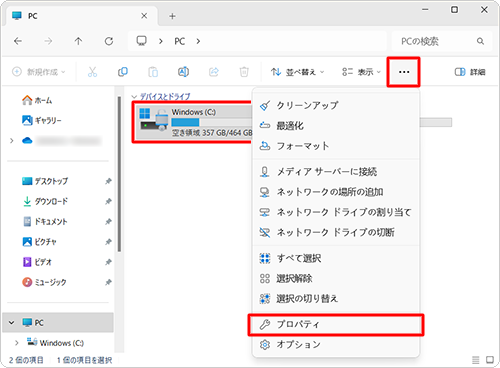Click the pin icon beside ミュージック
Screen dimensions: 500x368
click(x=108, y=282)
